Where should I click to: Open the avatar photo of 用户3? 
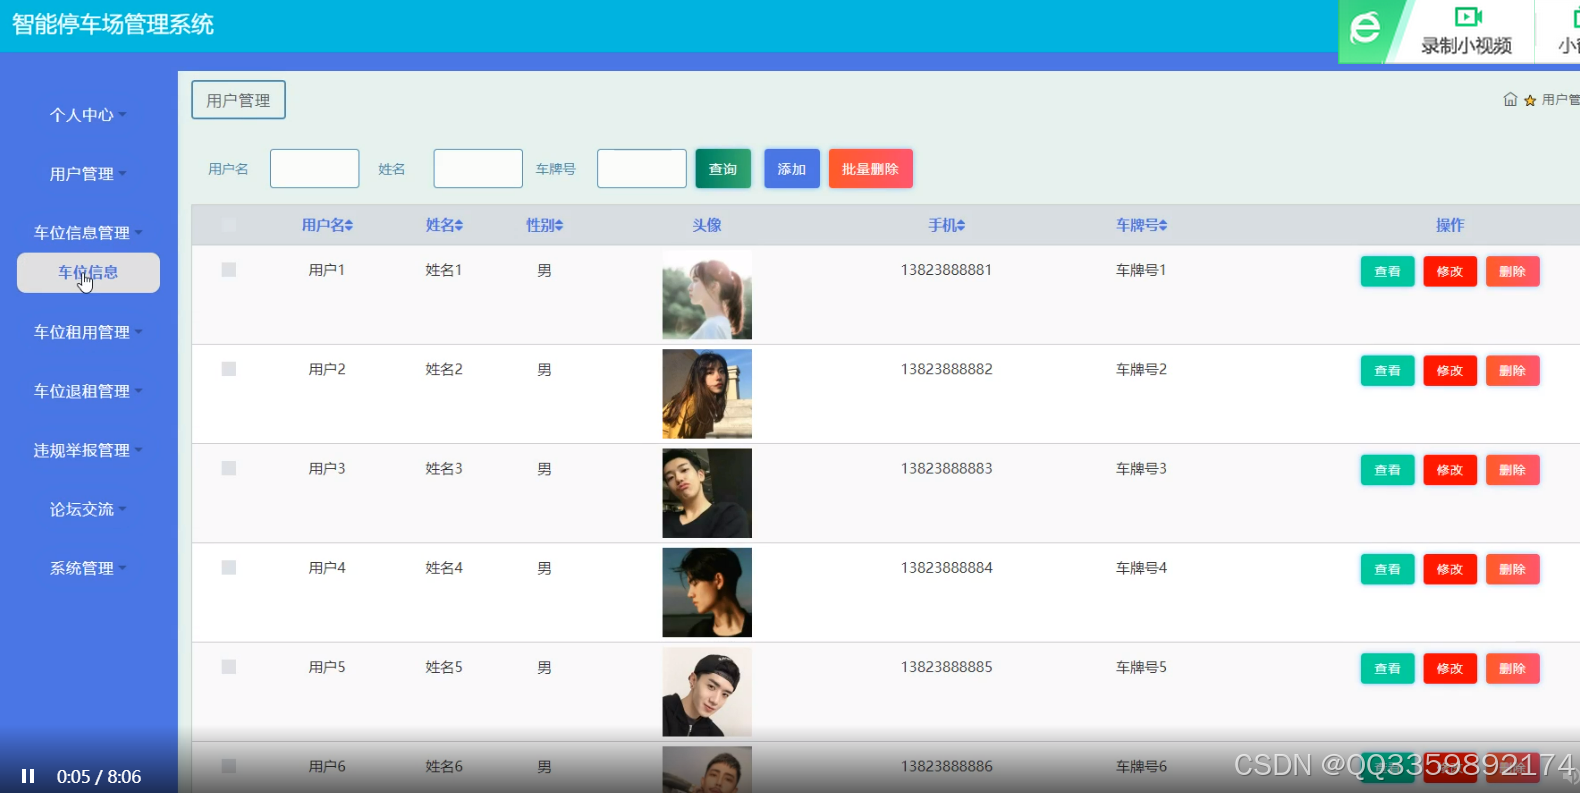coord(707,493)
